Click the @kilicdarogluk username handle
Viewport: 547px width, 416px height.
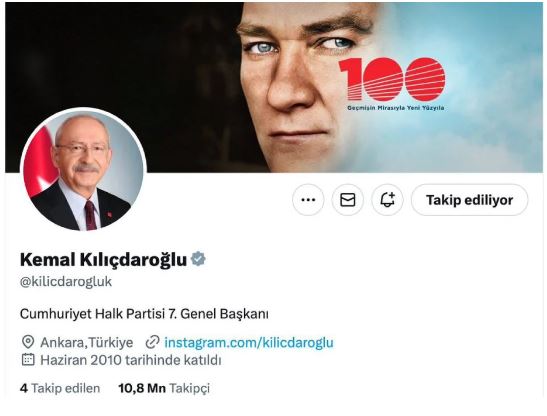pos(66,282)
